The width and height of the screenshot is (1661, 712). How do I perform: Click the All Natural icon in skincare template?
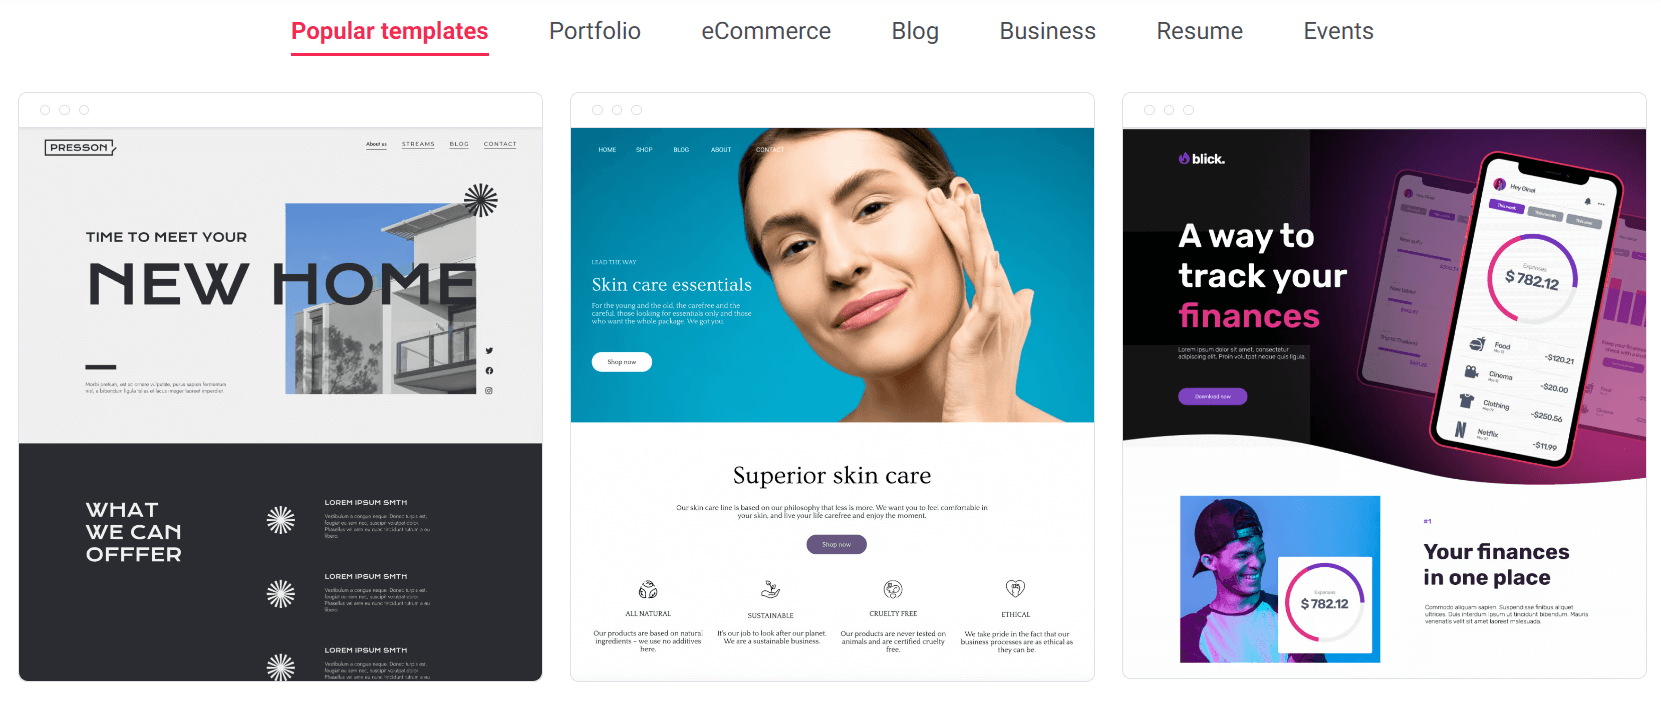[x=648, y=589]
